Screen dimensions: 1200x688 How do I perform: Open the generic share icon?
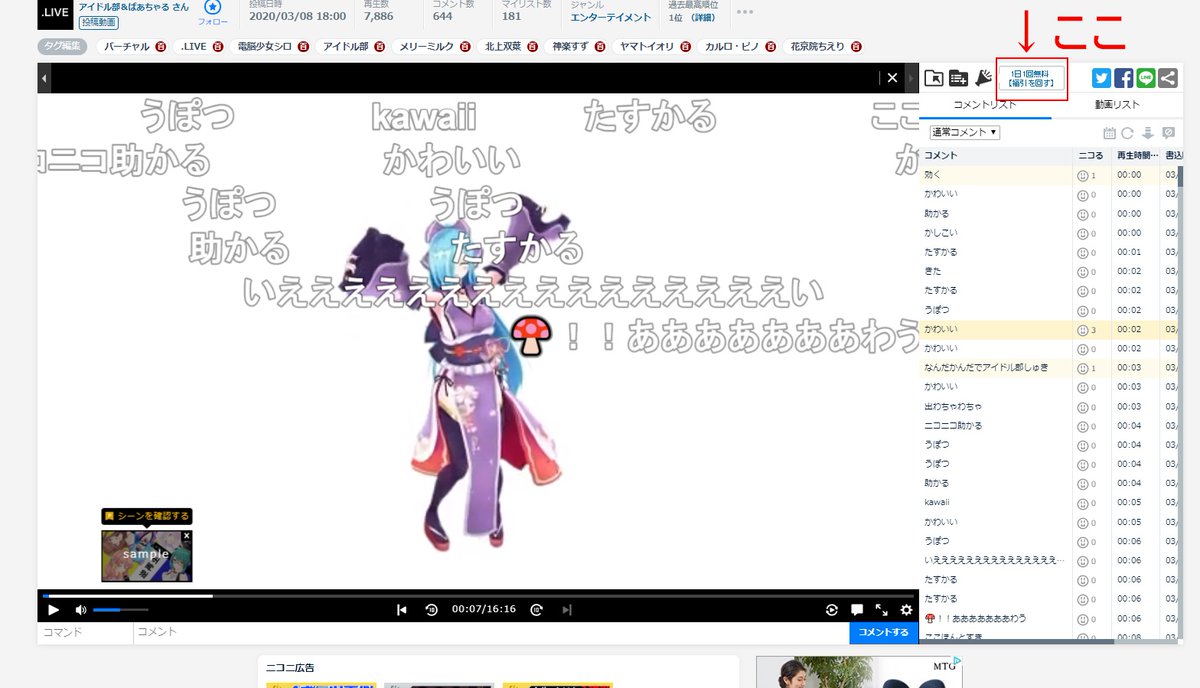(x=1168, y=78)
